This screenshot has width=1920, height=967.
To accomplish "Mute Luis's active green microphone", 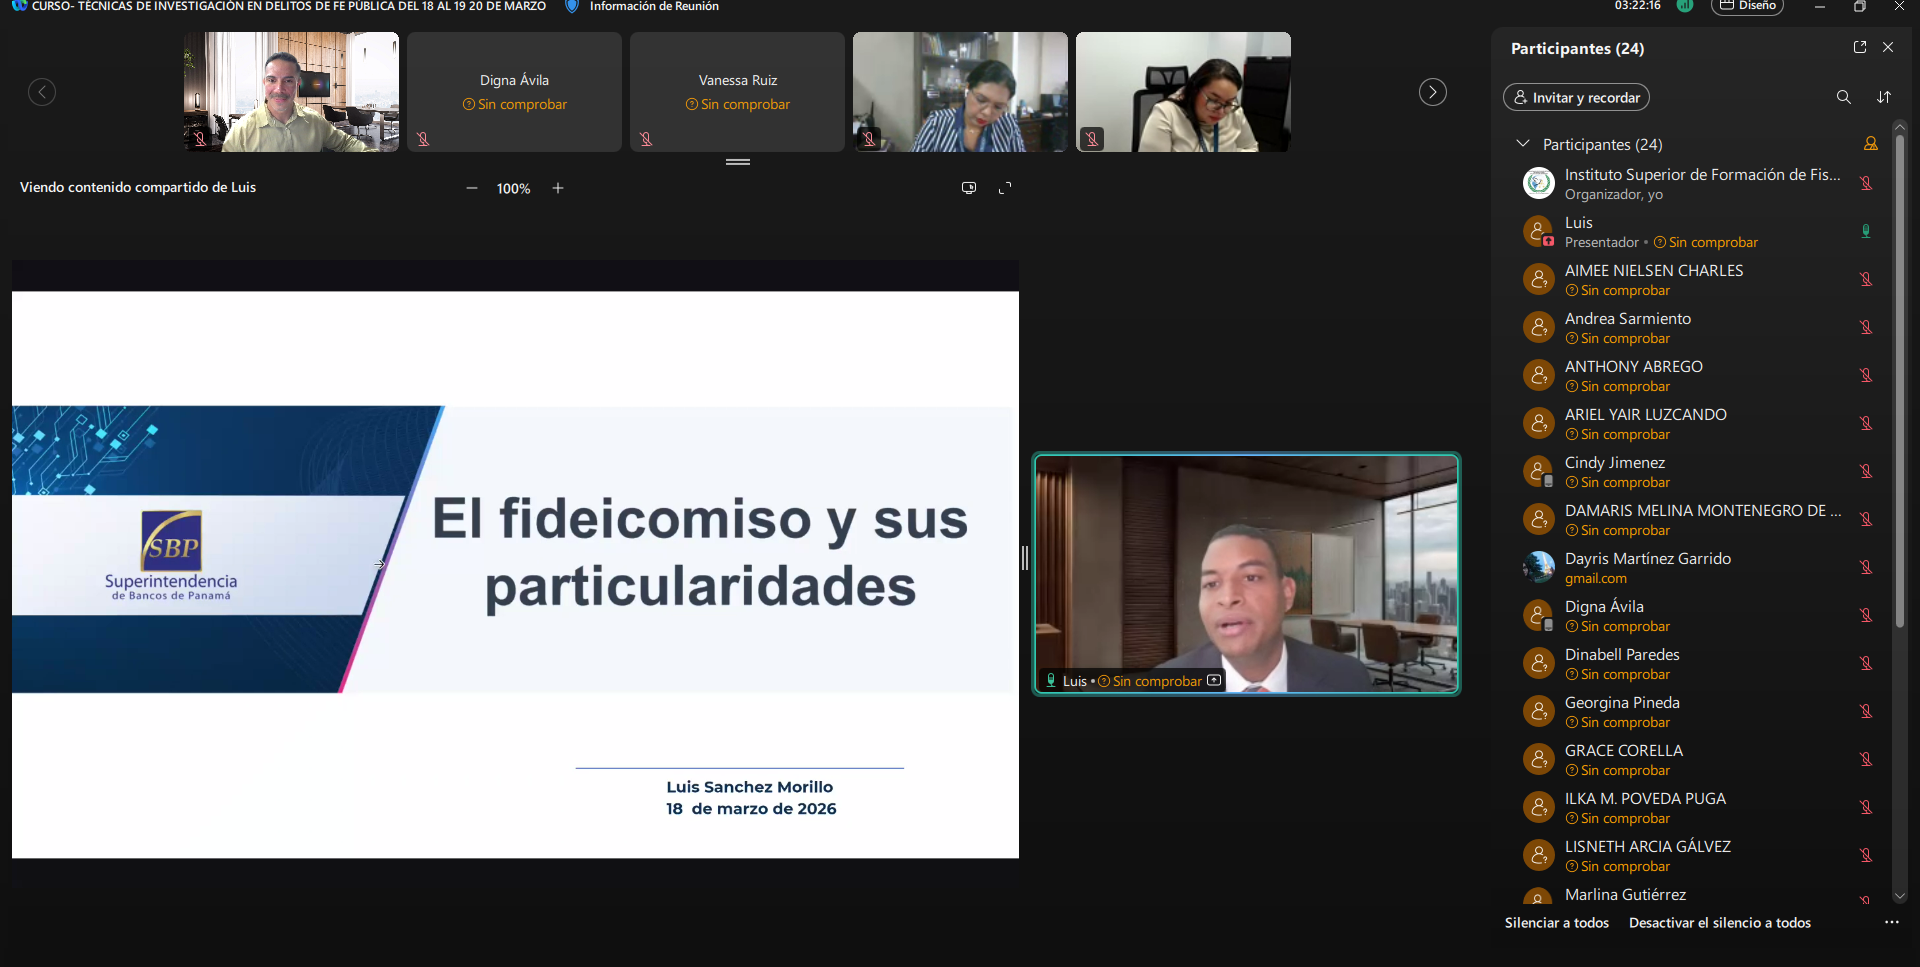I will (x=1865, y=231).
